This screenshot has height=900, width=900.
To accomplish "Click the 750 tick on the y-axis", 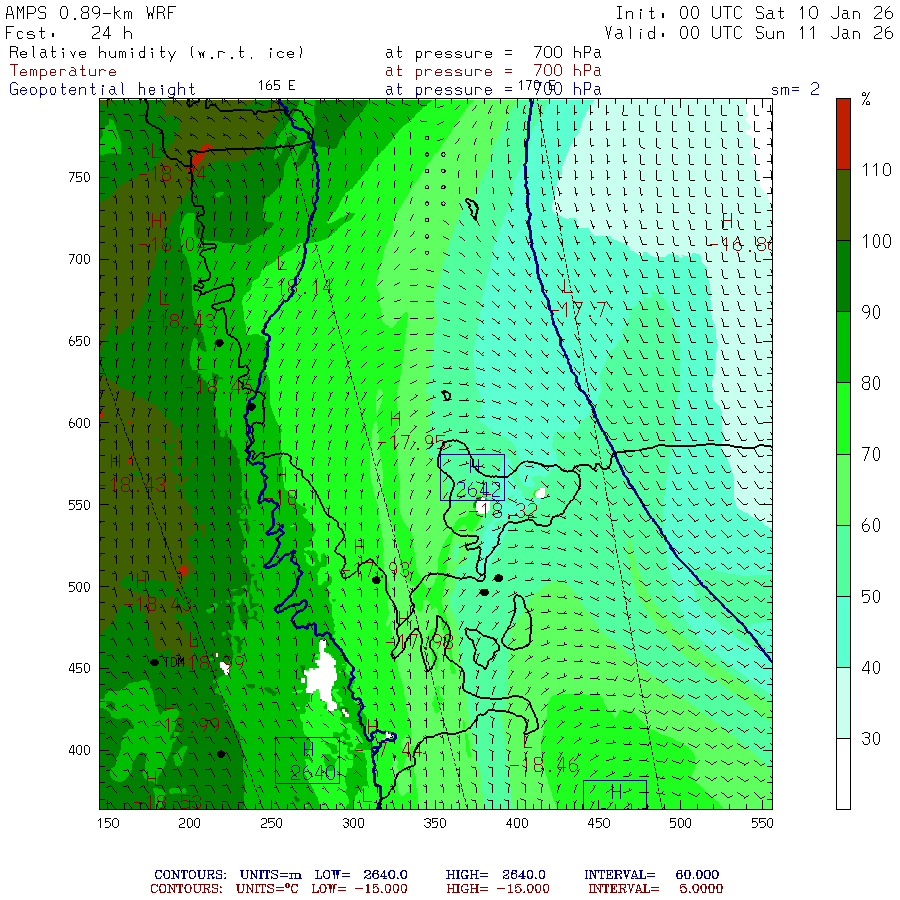I will (x=79, y=177).
